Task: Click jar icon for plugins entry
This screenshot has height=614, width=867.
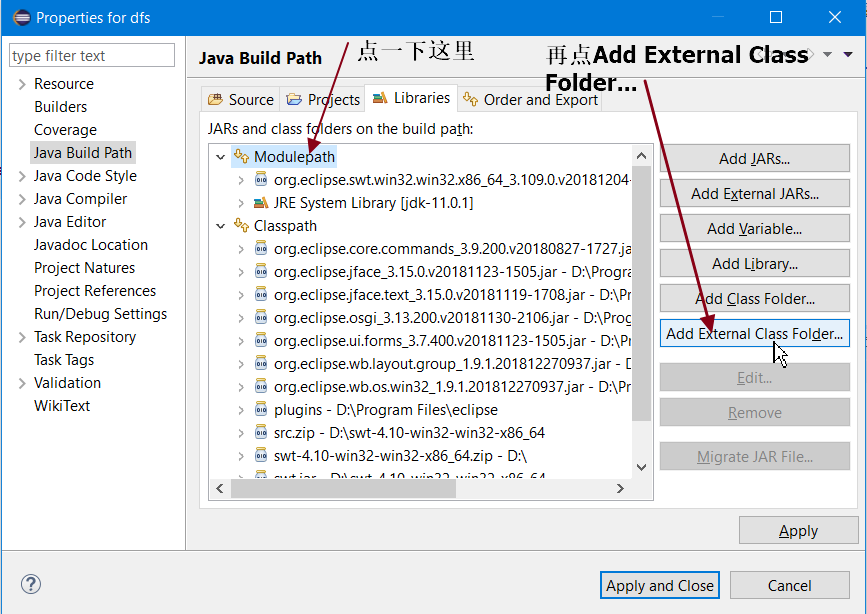Action: 261,410
